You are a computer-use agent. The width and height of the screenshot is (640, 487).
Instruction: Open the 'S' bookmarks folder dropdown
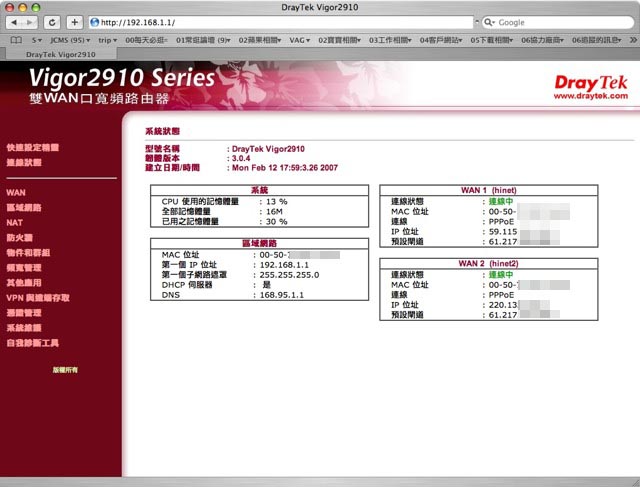click(x=37, y=40)
